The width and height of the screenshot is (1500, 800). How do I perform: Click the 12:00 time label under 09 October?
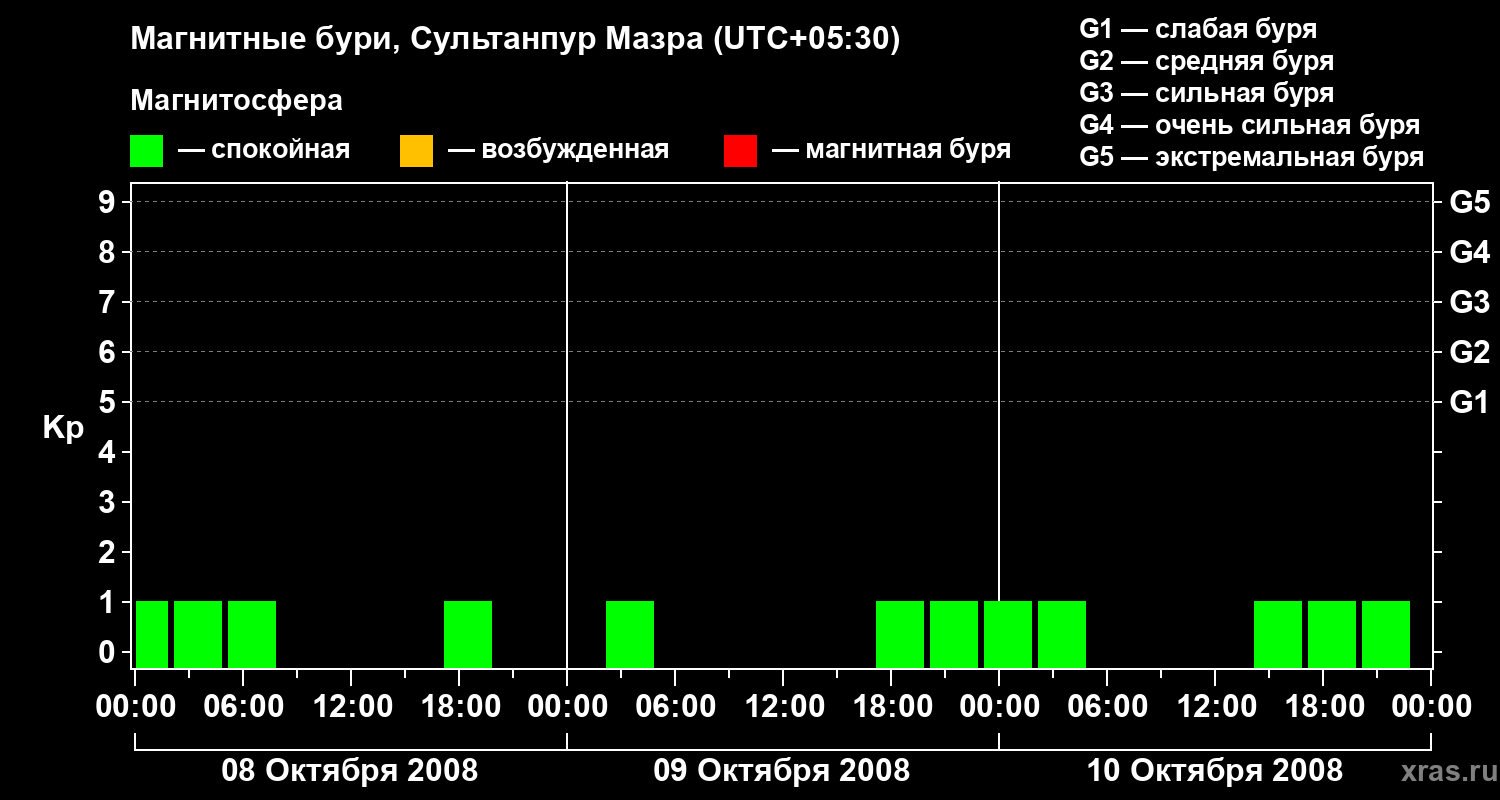783,707
